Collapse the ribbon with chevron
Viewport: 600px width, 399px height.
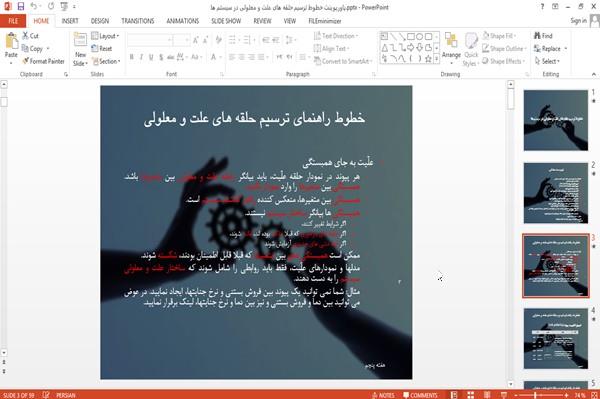pos(593,74)
